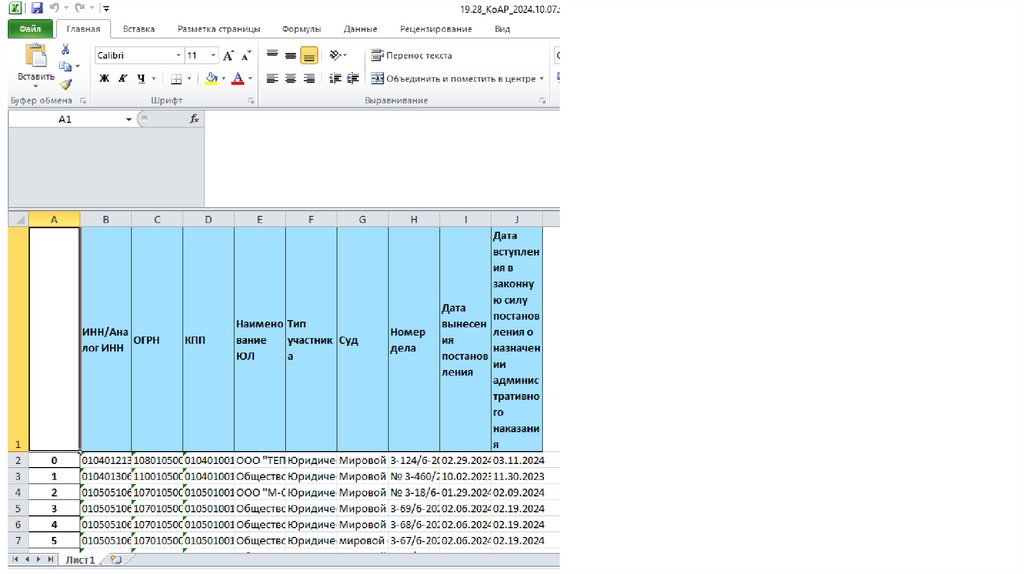
Task: Open the quick access toolbar customize arrow
Action: pyautogui.click(x=106, y=9)
